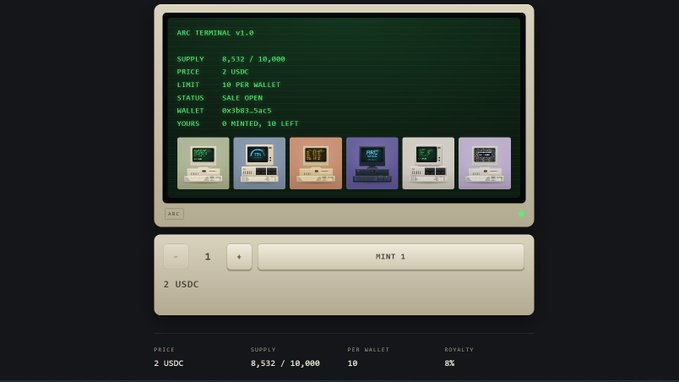Click the quantity value 1 in stepper
679x382 pixels.
[x=208, y=257]
